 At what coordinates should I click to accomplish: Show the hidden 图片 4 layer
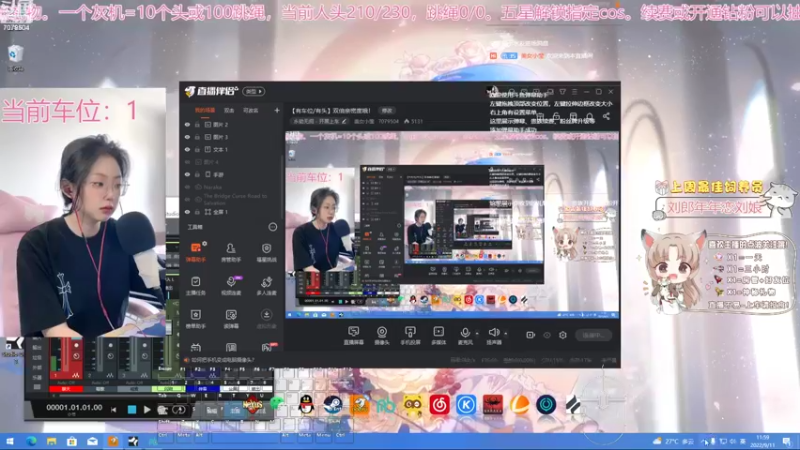(x=187, y=162)
